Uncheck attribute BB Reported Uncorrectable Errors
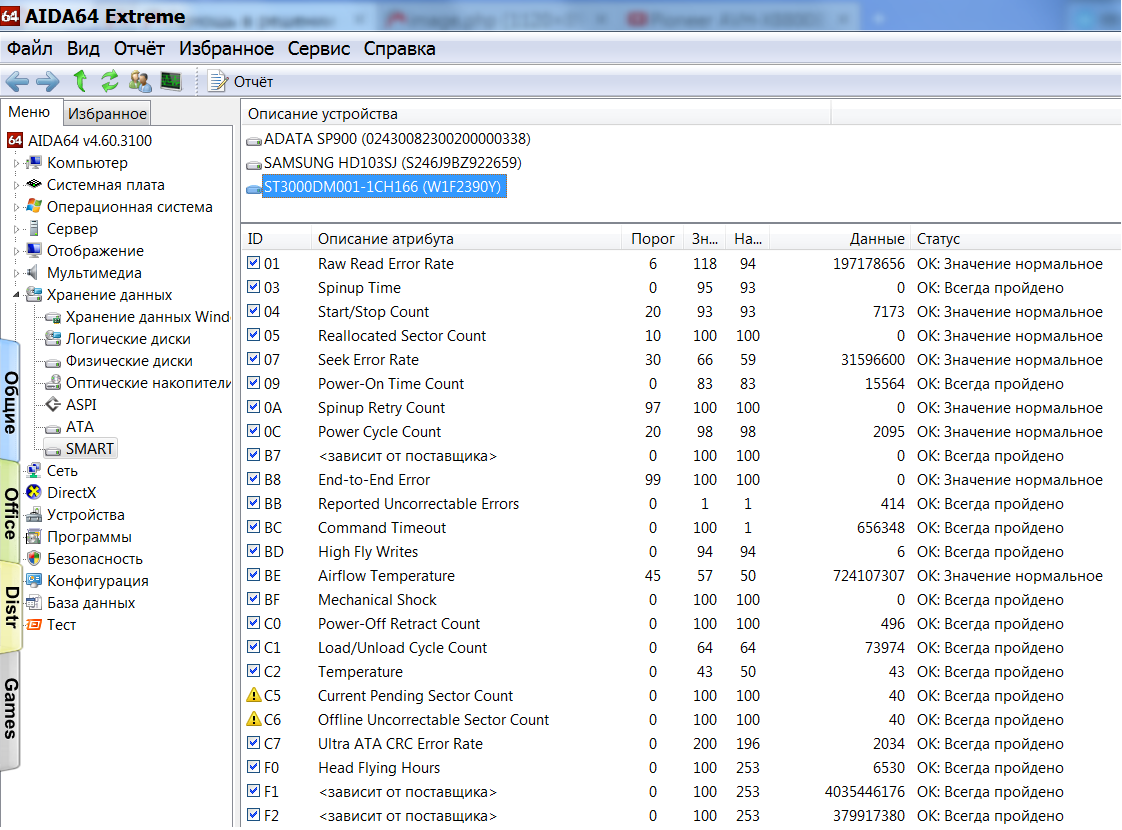Viewport: 1122px width, 830px height. [x=253, y=503]
